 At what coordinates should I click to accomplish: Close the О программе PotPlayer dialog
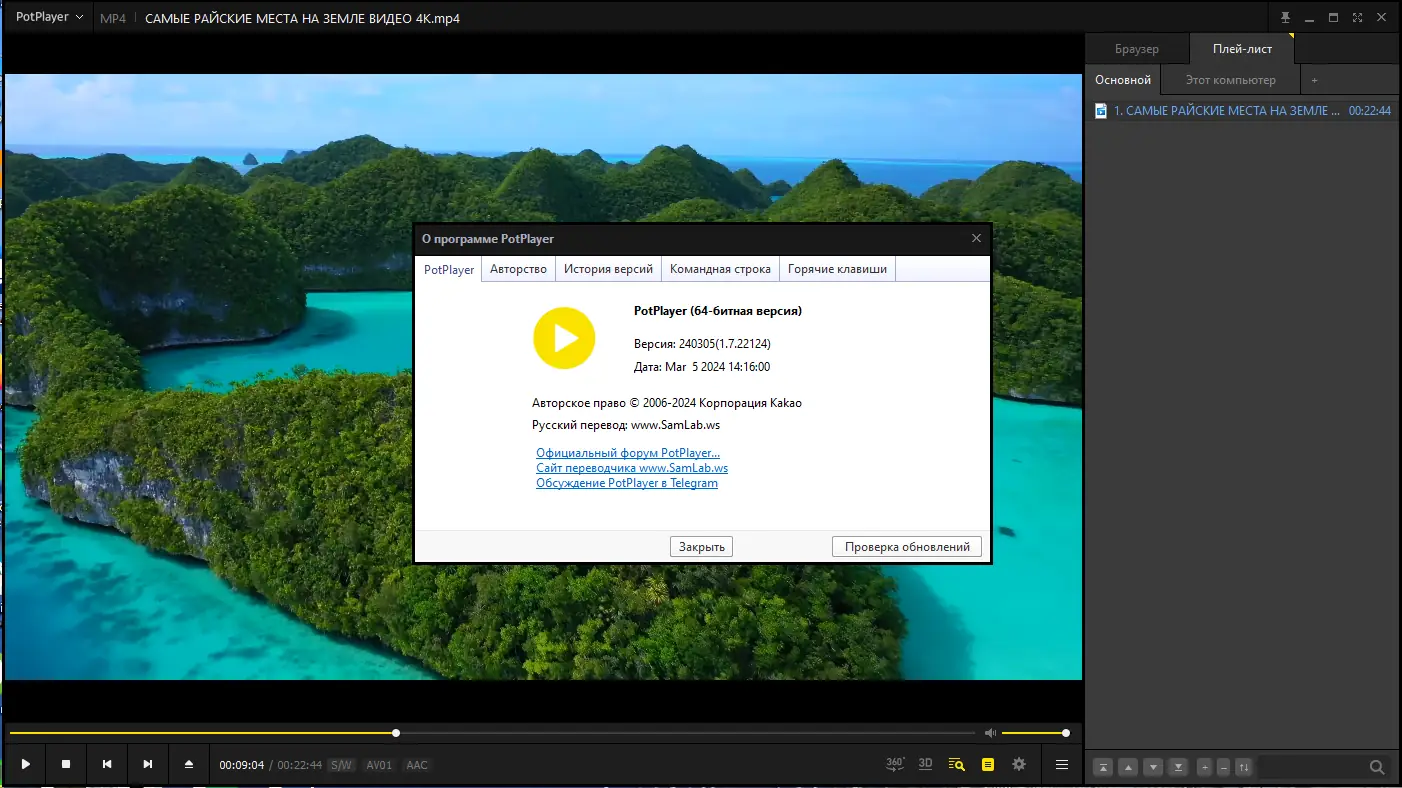[x=976, y=239]
